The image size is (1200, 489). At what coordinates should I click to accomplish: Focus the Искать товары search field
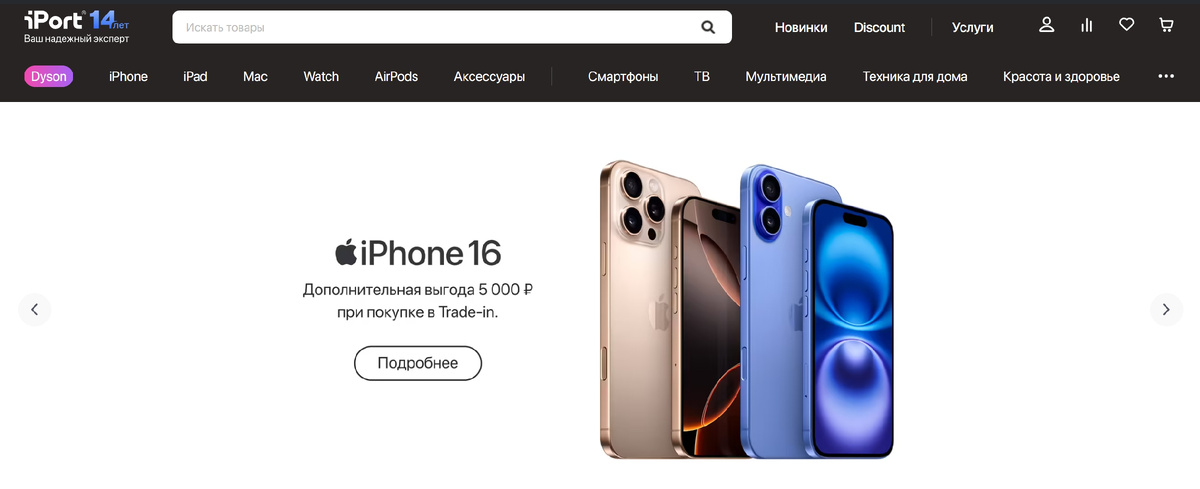pos(452,27)
